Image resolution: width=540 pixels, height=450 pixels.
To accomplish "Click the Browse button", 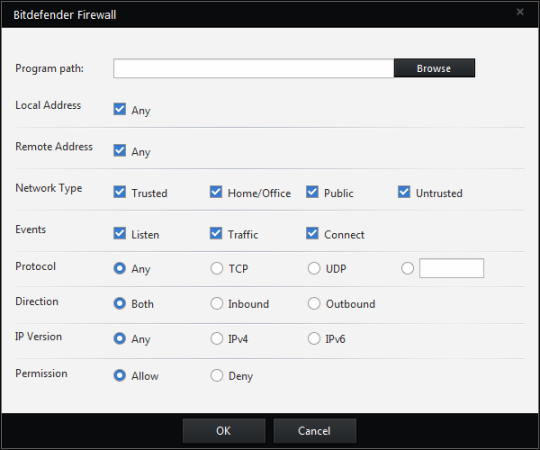I will click(x=434, y=68).
